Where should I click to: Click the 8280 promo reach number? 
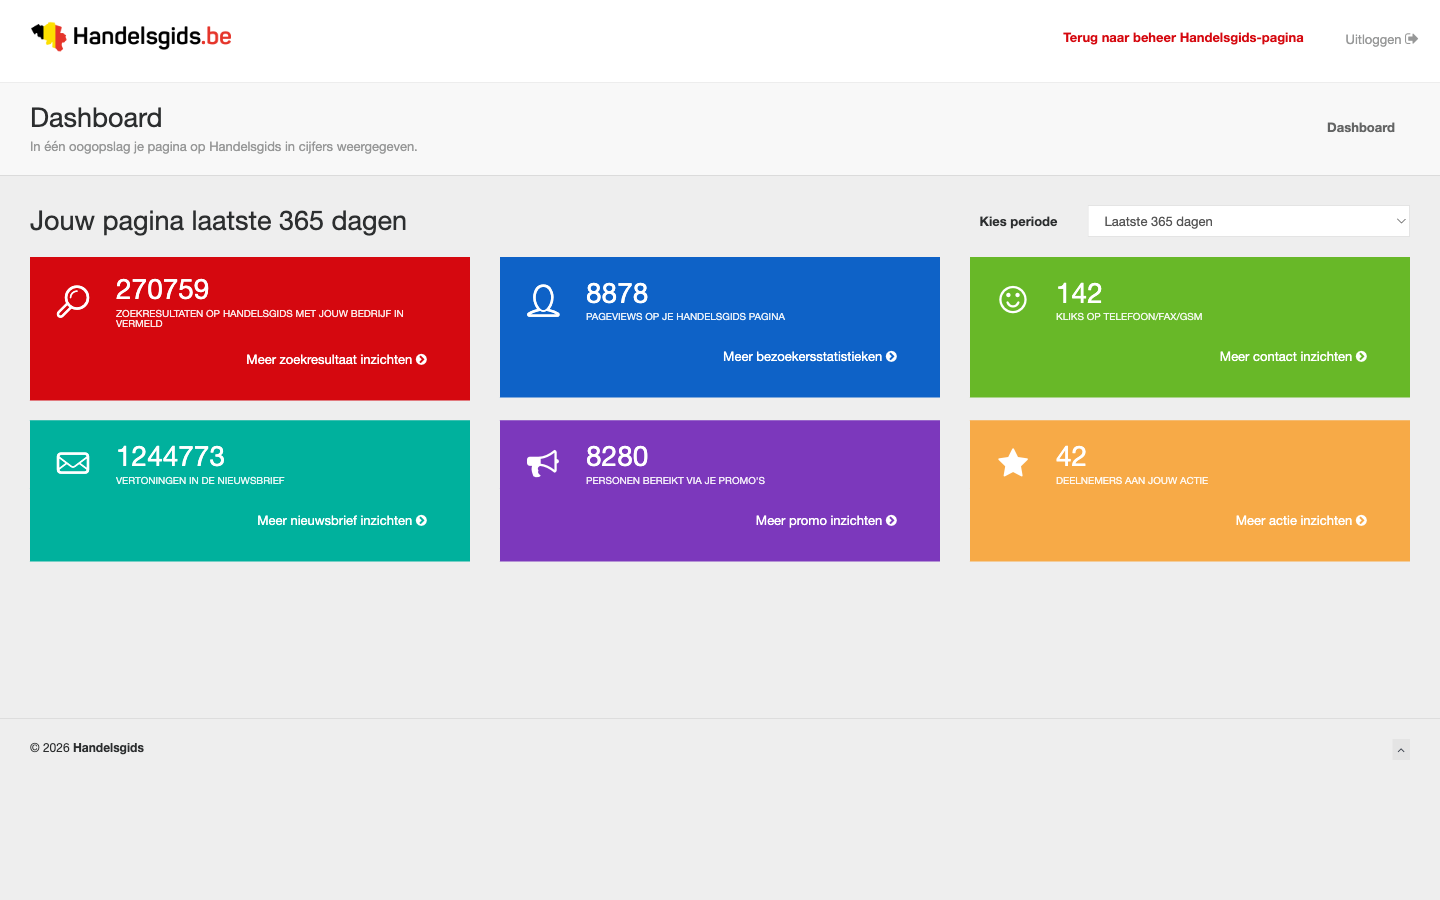pyautogui.click(x=617, y=456)
